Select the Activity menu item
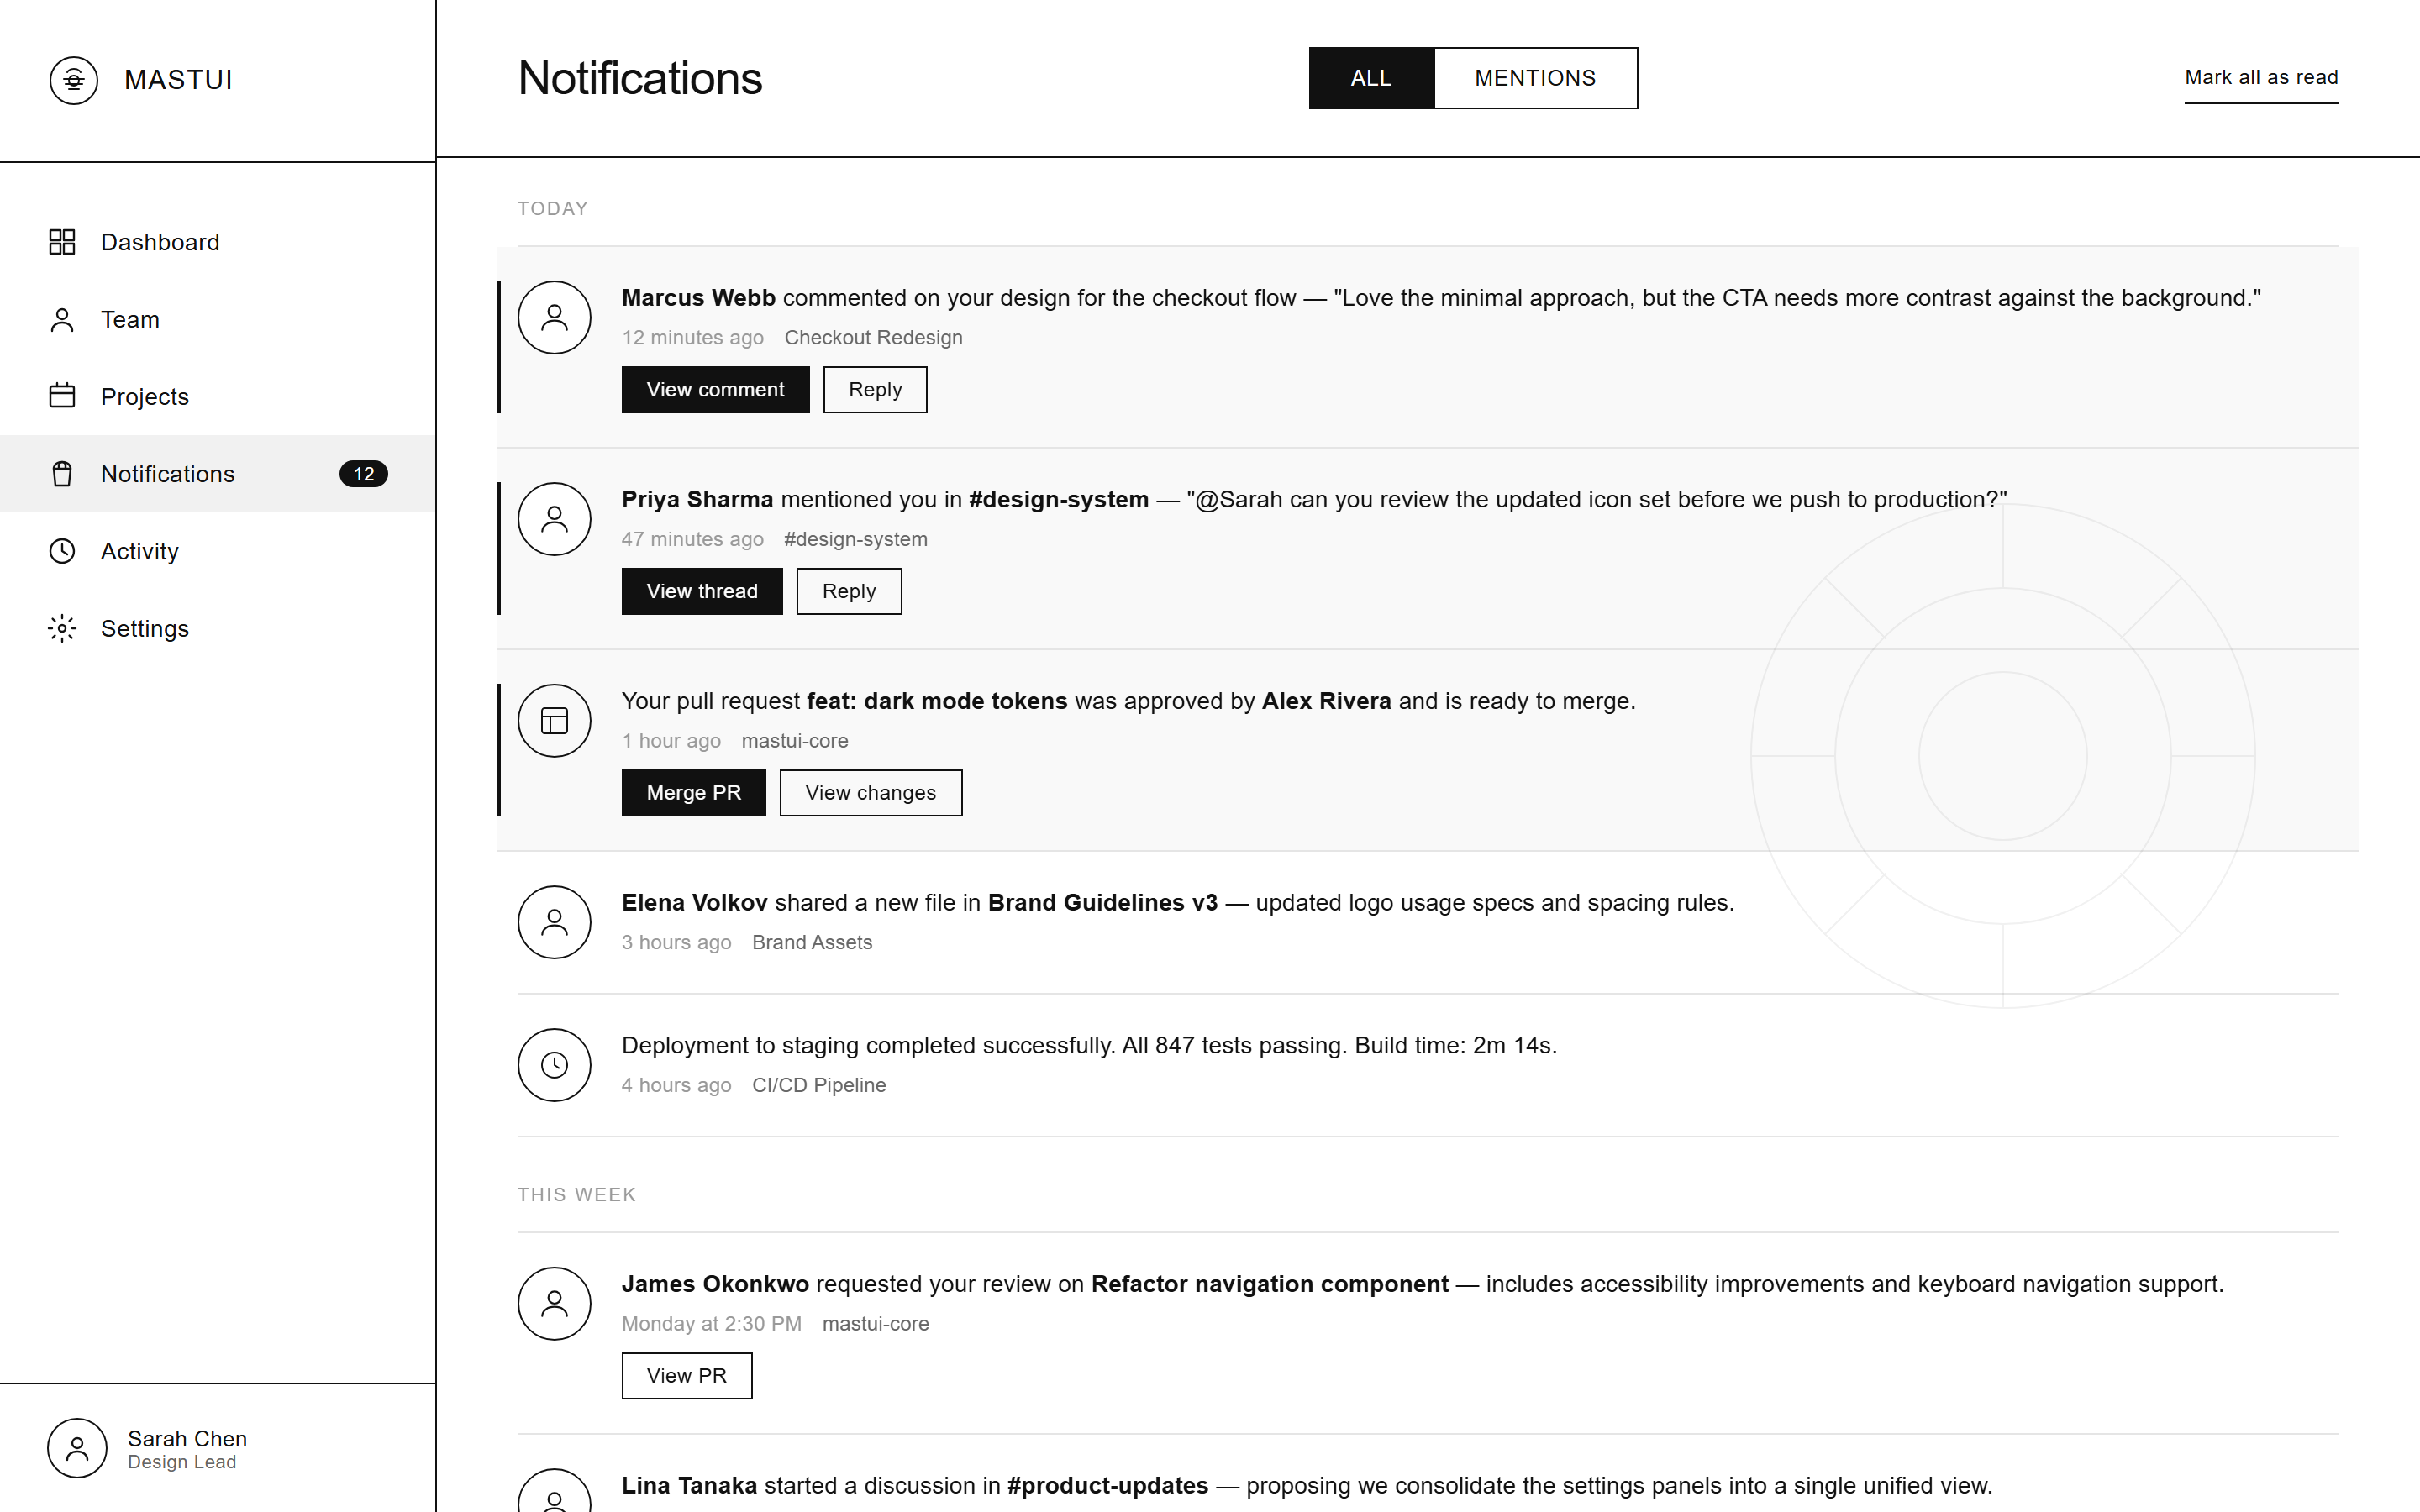Viewport: 2420px width, 1512px height. click(218, 551)
